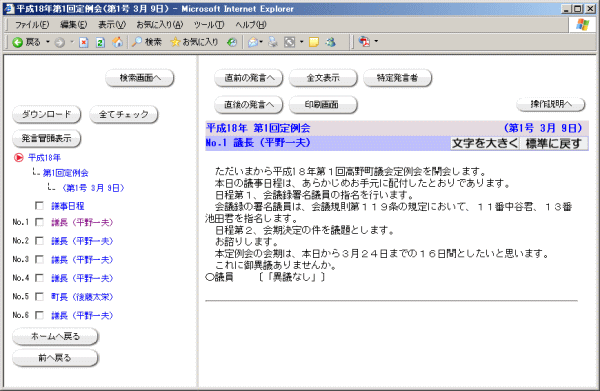The image size is (600, 391).
Task: Open the ツール(T) menu
Action: [209, 25]
